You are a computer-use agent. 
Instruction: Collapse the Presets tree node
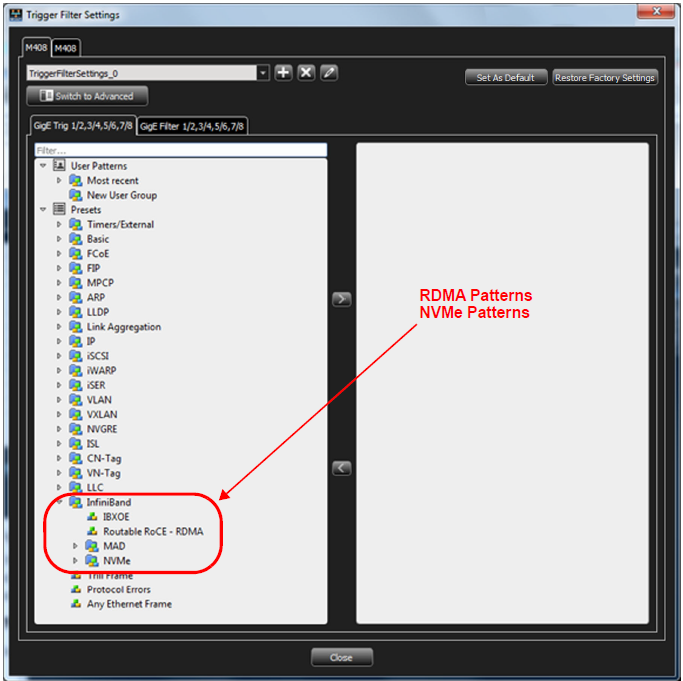(43, 209)
